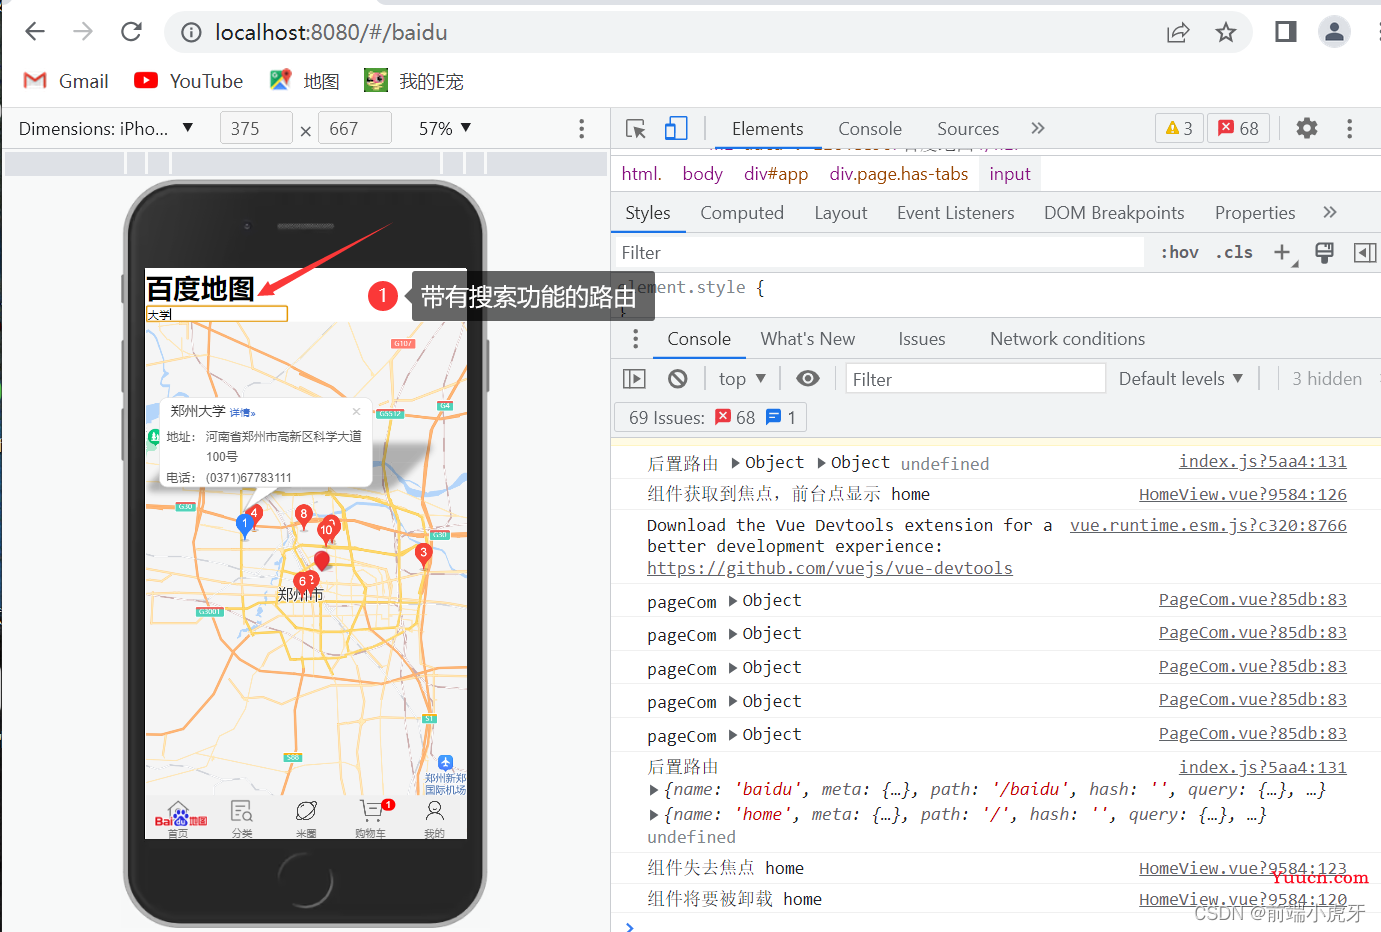Select the div.page.has-tabs breadcrumb

point(899,174)
